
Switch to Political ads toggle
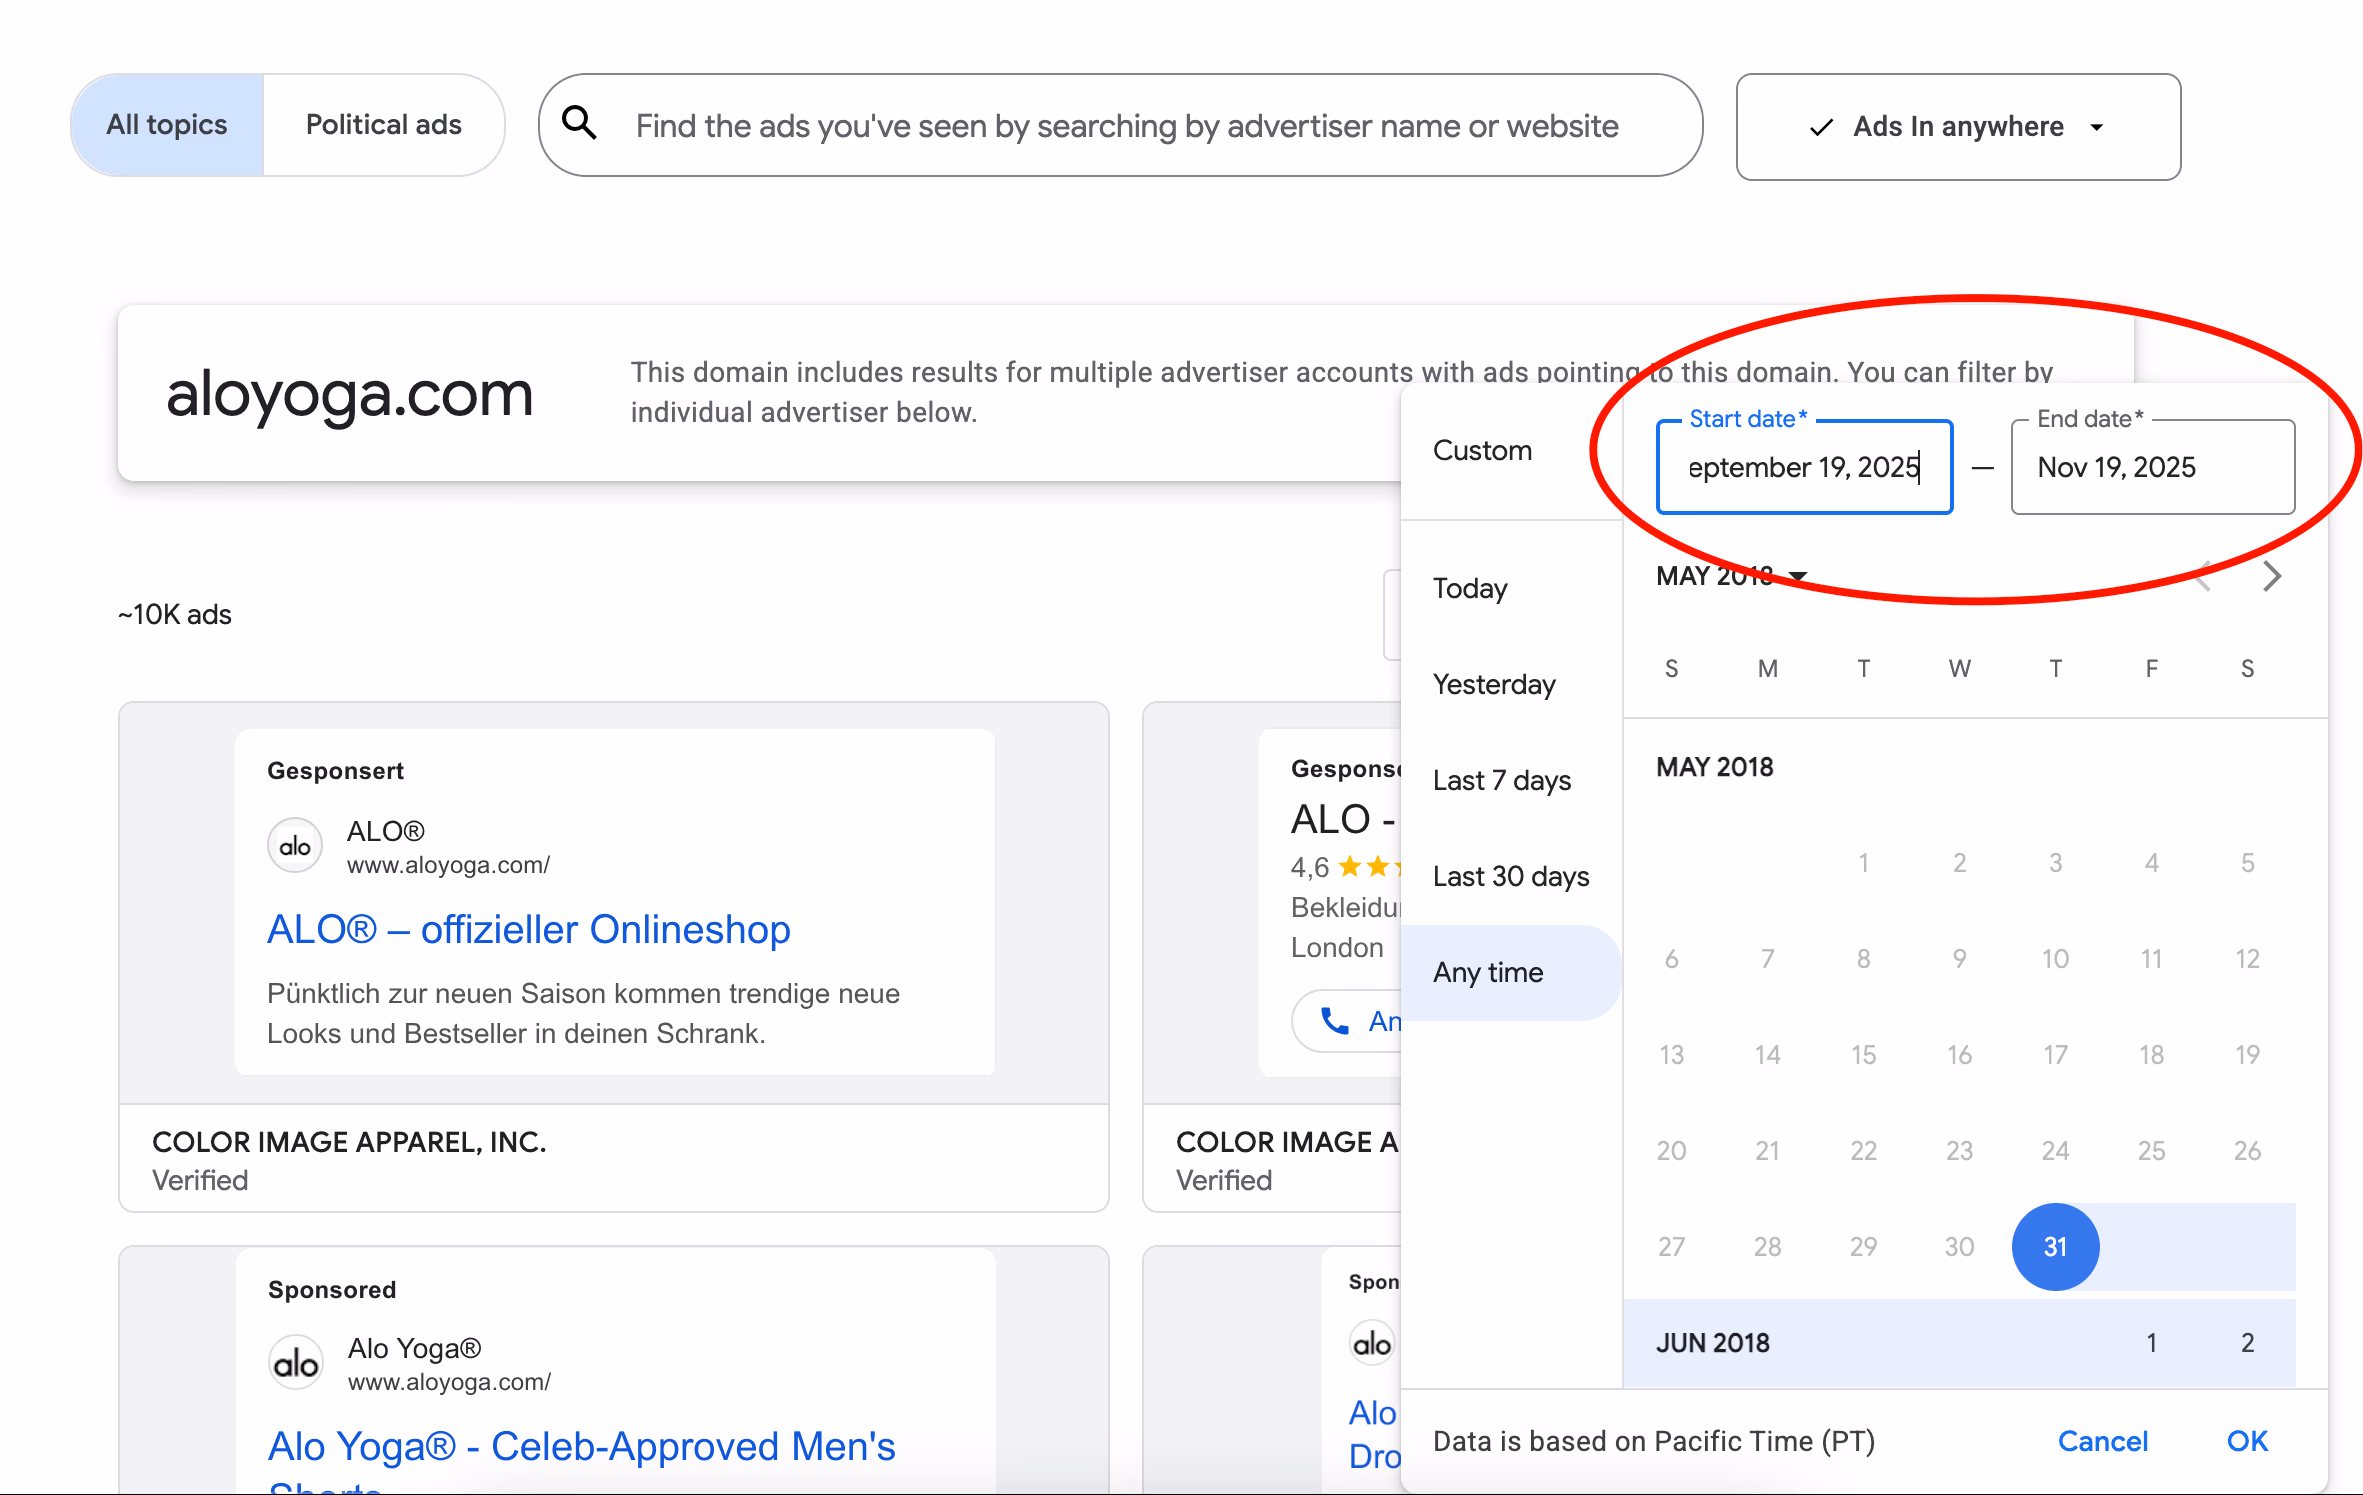tap(383, 125)
